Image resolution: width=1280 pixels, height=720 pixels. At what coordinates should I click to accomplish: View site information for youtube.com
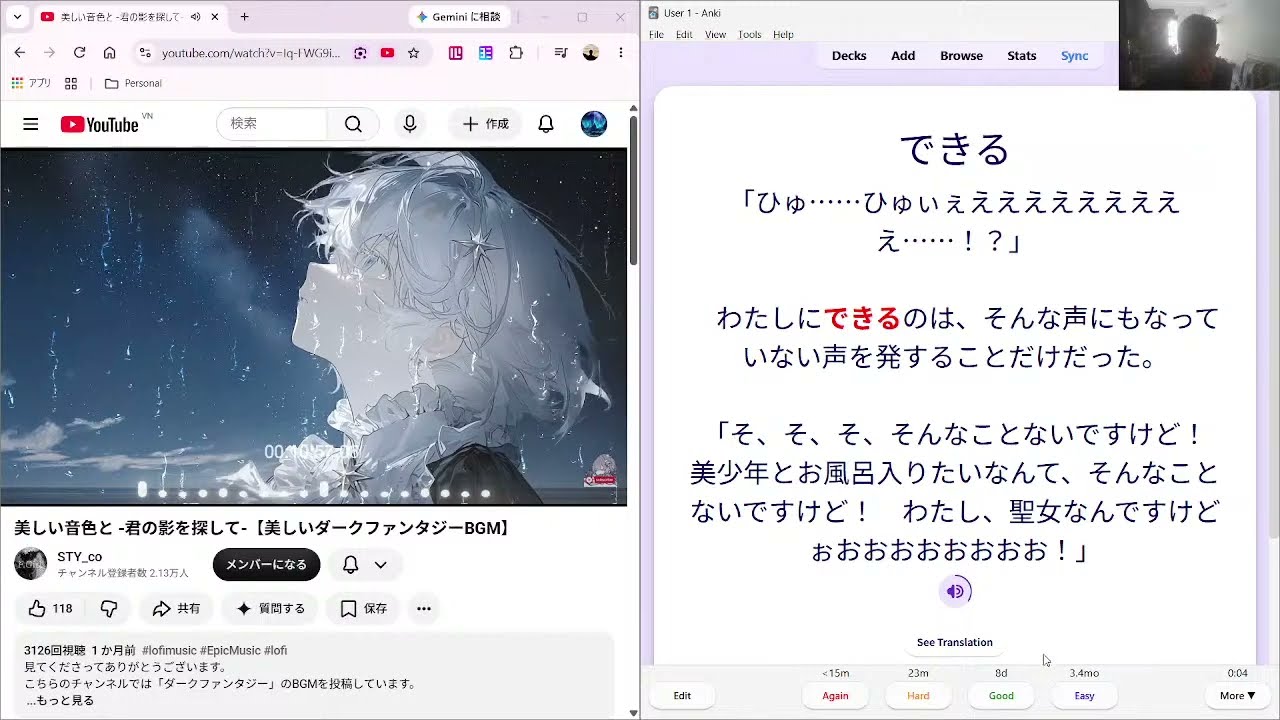[145, 53]
